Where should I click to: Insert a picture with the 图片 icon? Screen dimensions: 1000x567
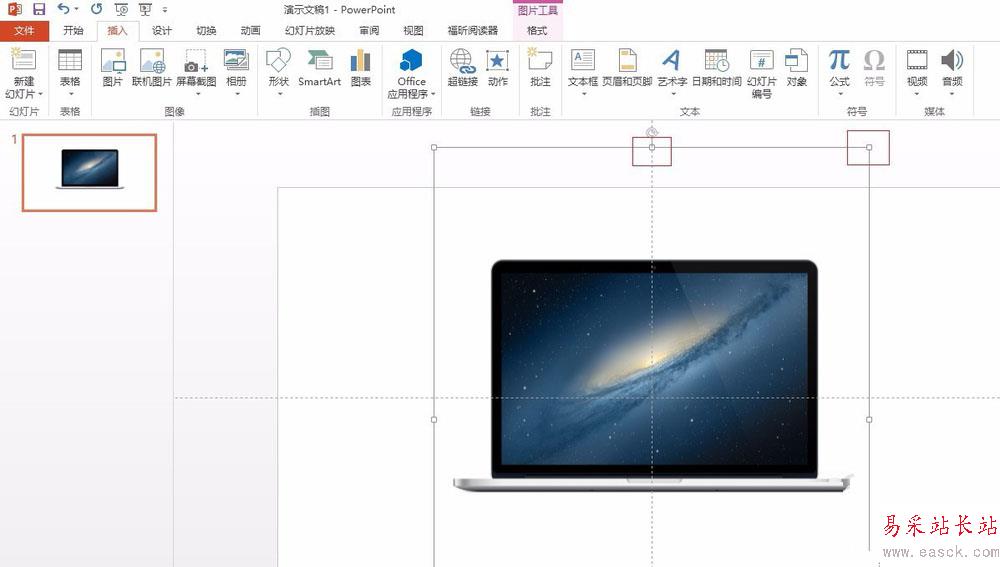point(112,68)
